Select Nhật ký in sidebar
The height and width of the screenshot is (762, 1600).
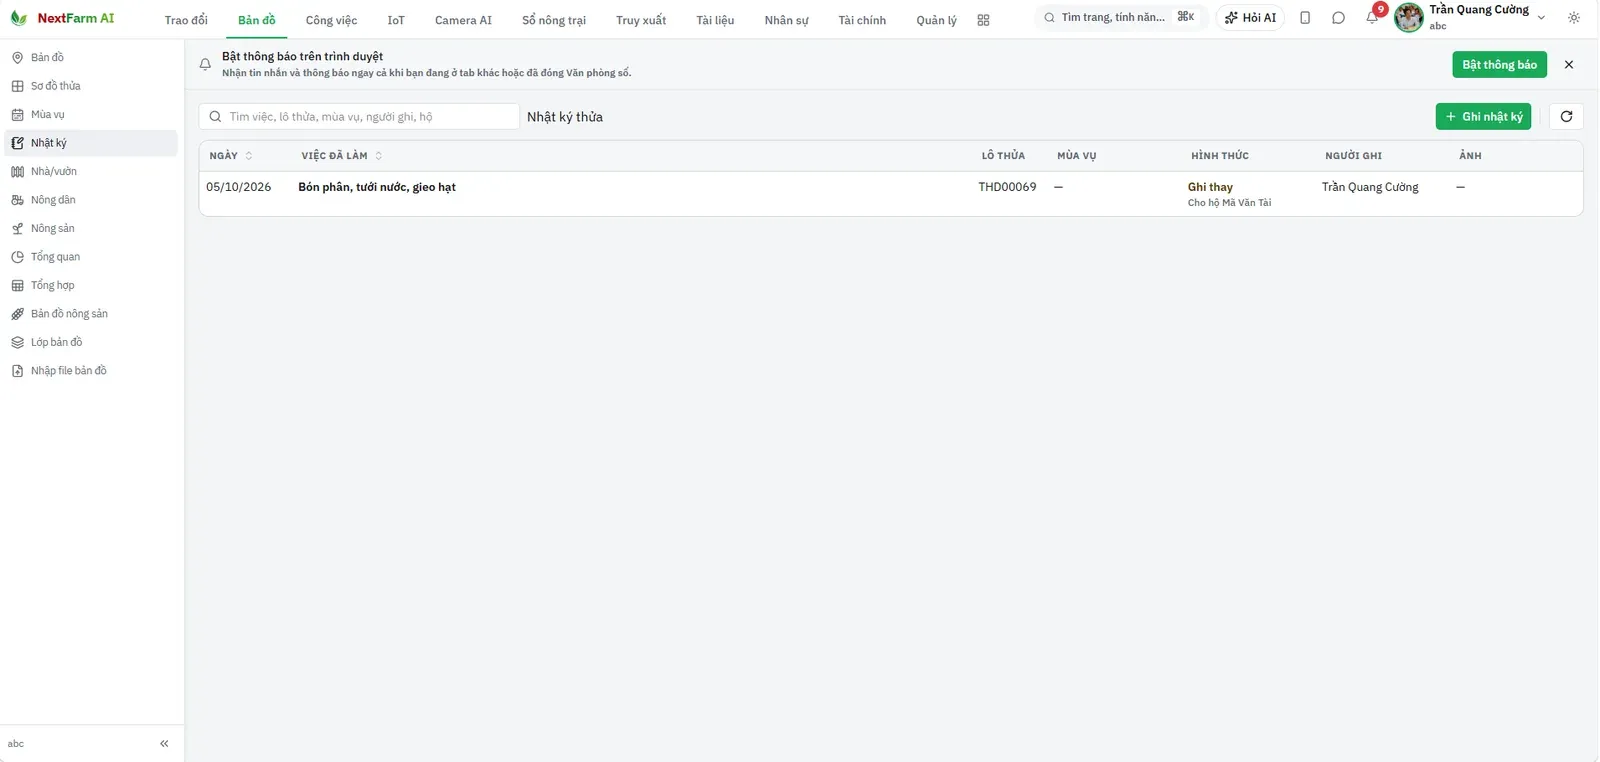coord(91,143)
